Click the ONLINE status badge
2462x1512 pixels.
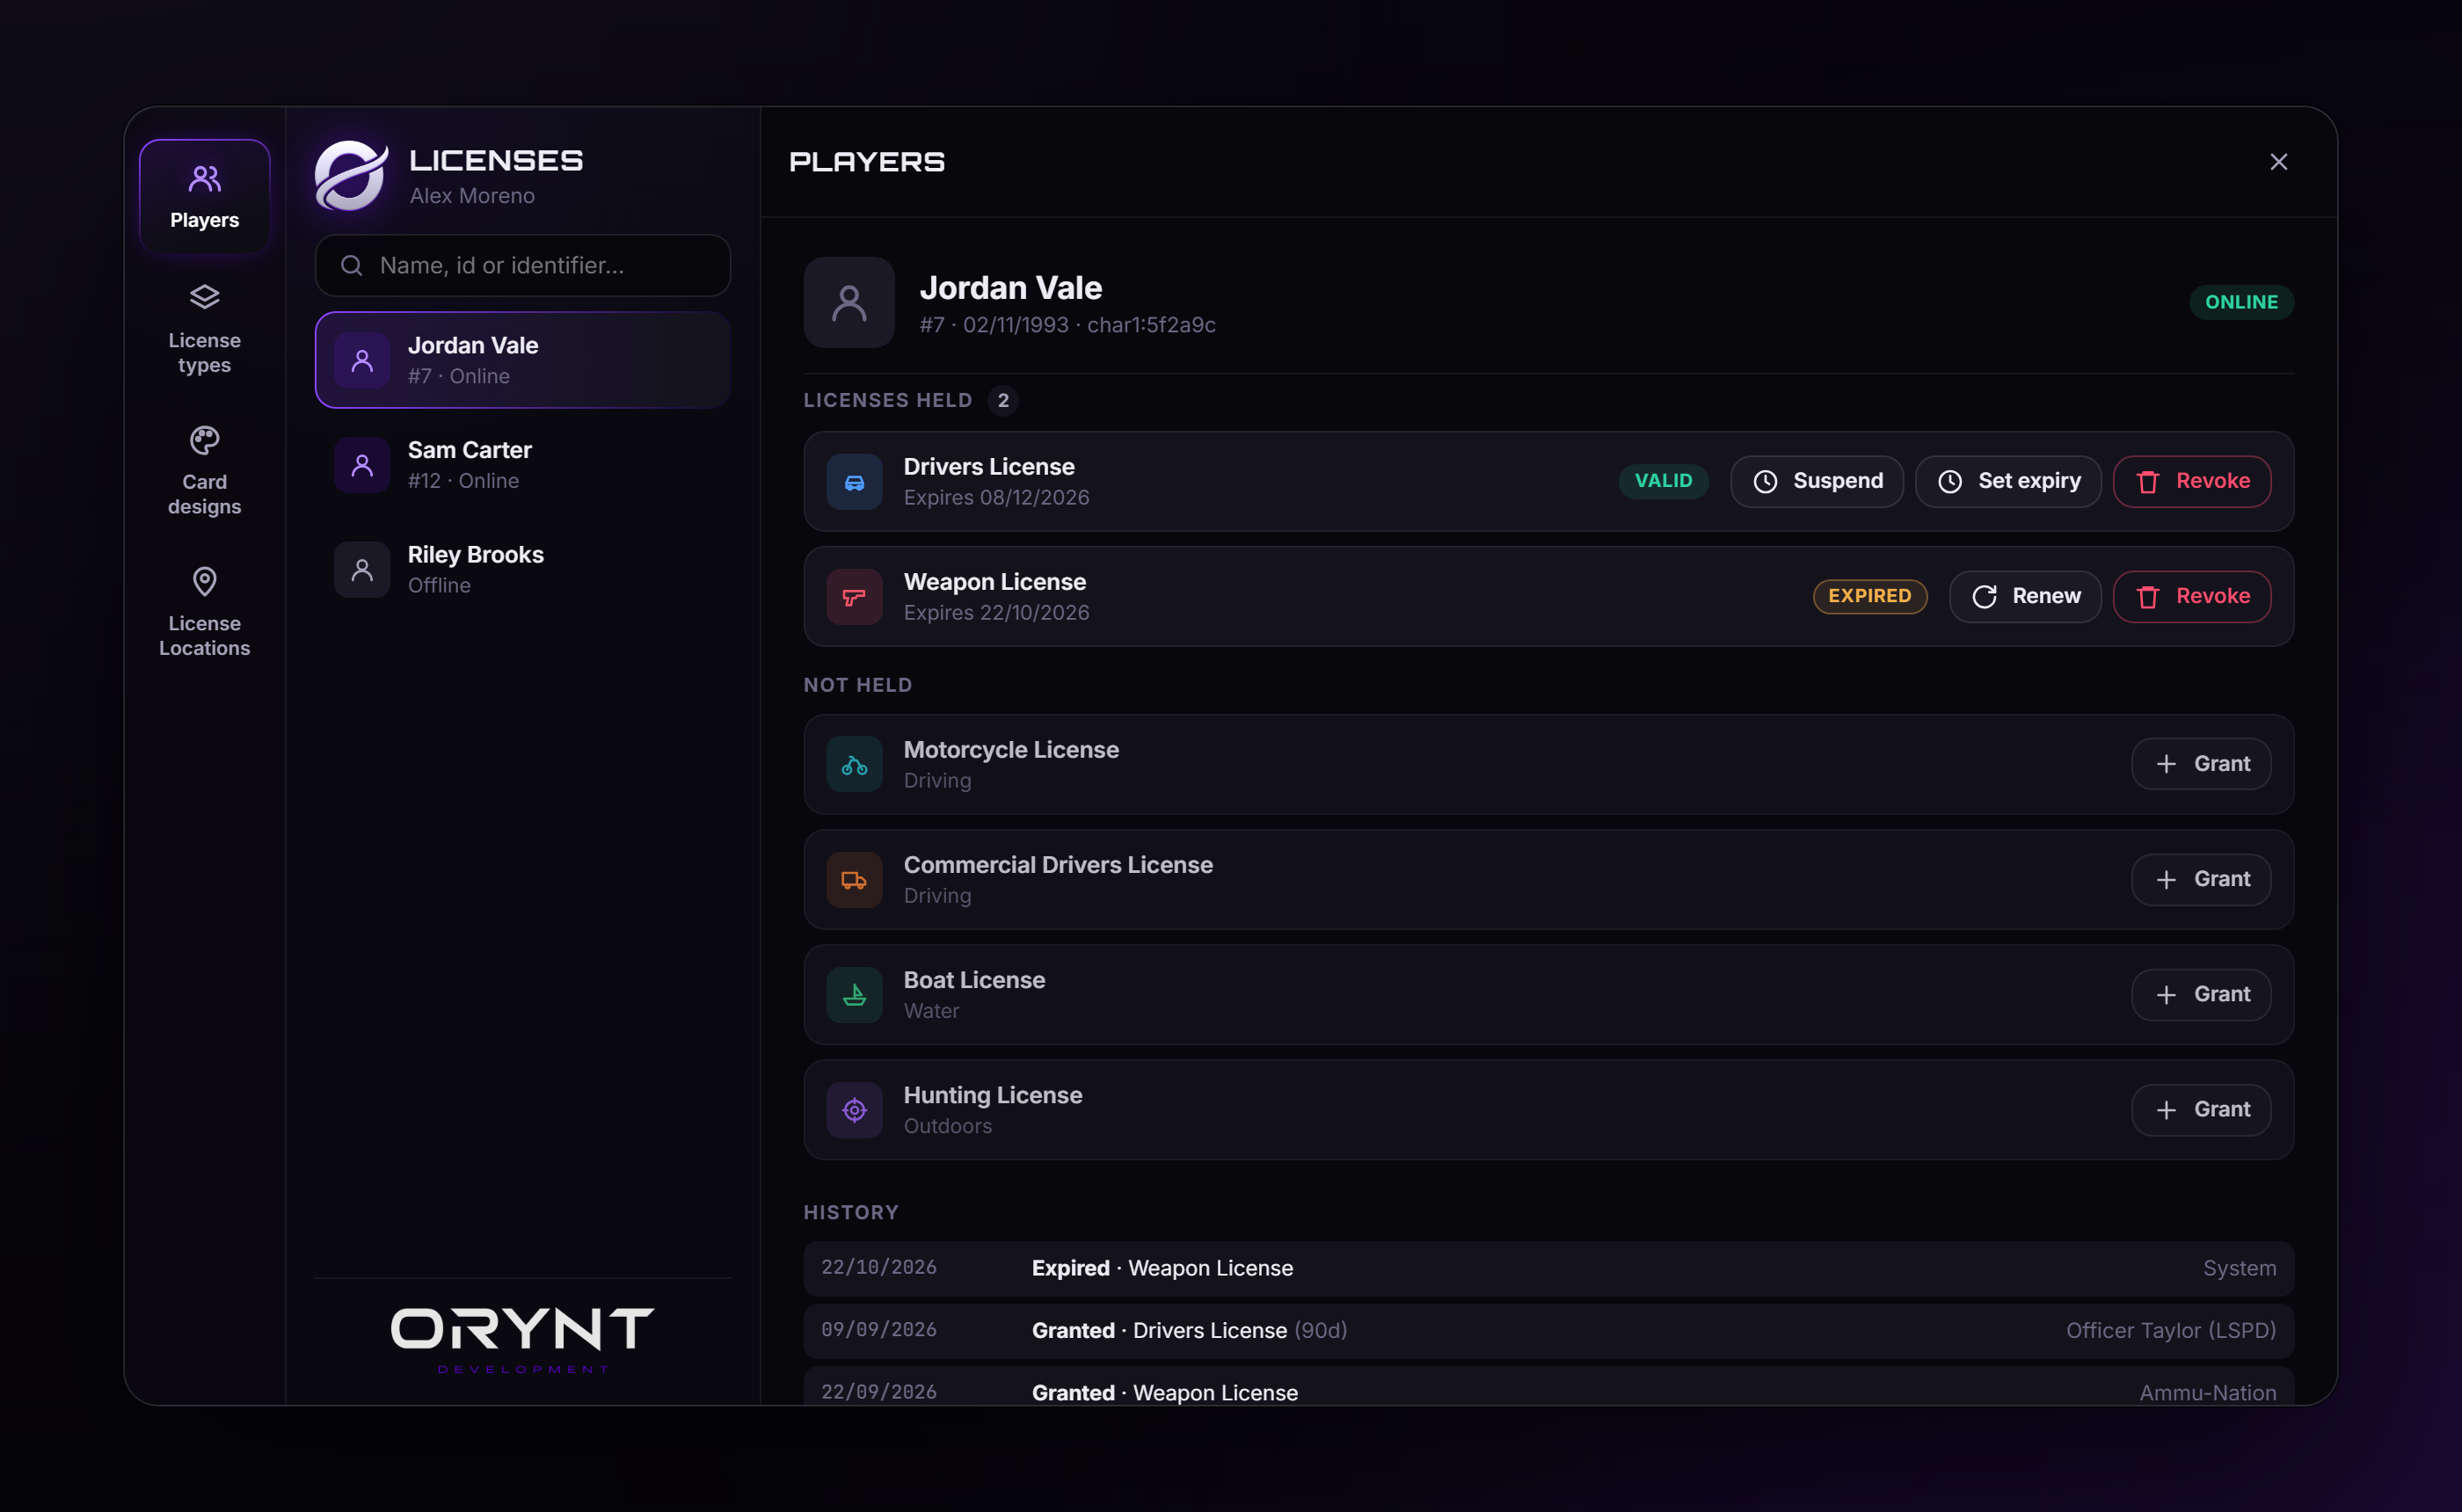[x=2241, y=302]
